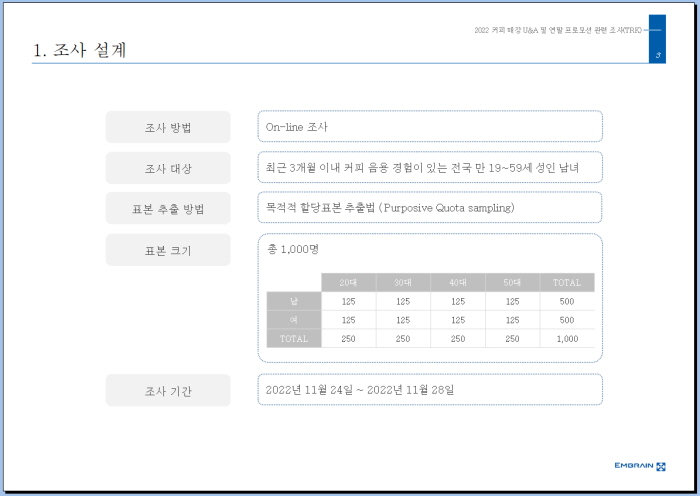
Task: Select the Purposive Quota sampling text box
Action: (x=430, y=207)
